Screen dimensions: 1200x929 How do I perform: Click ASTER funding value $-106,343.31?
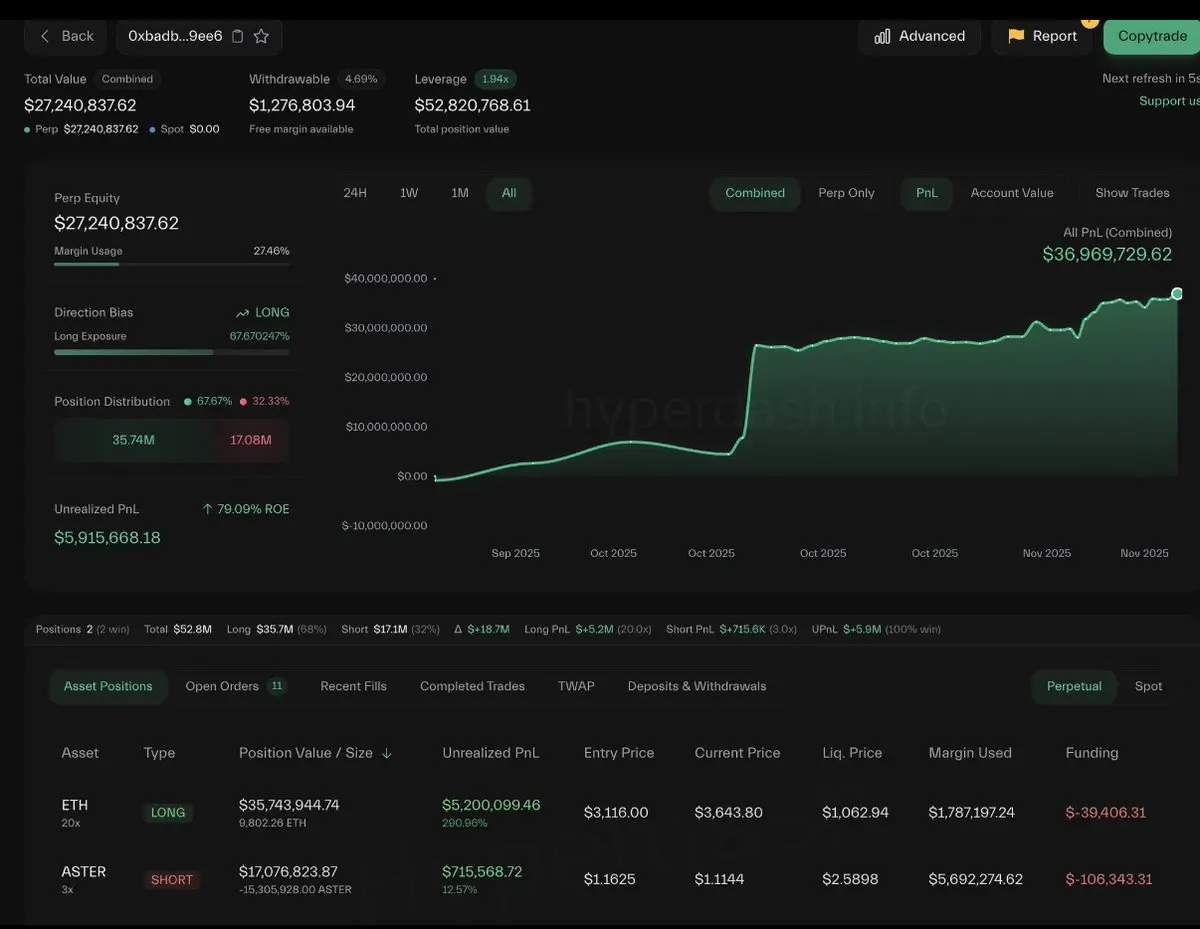coord(1109,879)
